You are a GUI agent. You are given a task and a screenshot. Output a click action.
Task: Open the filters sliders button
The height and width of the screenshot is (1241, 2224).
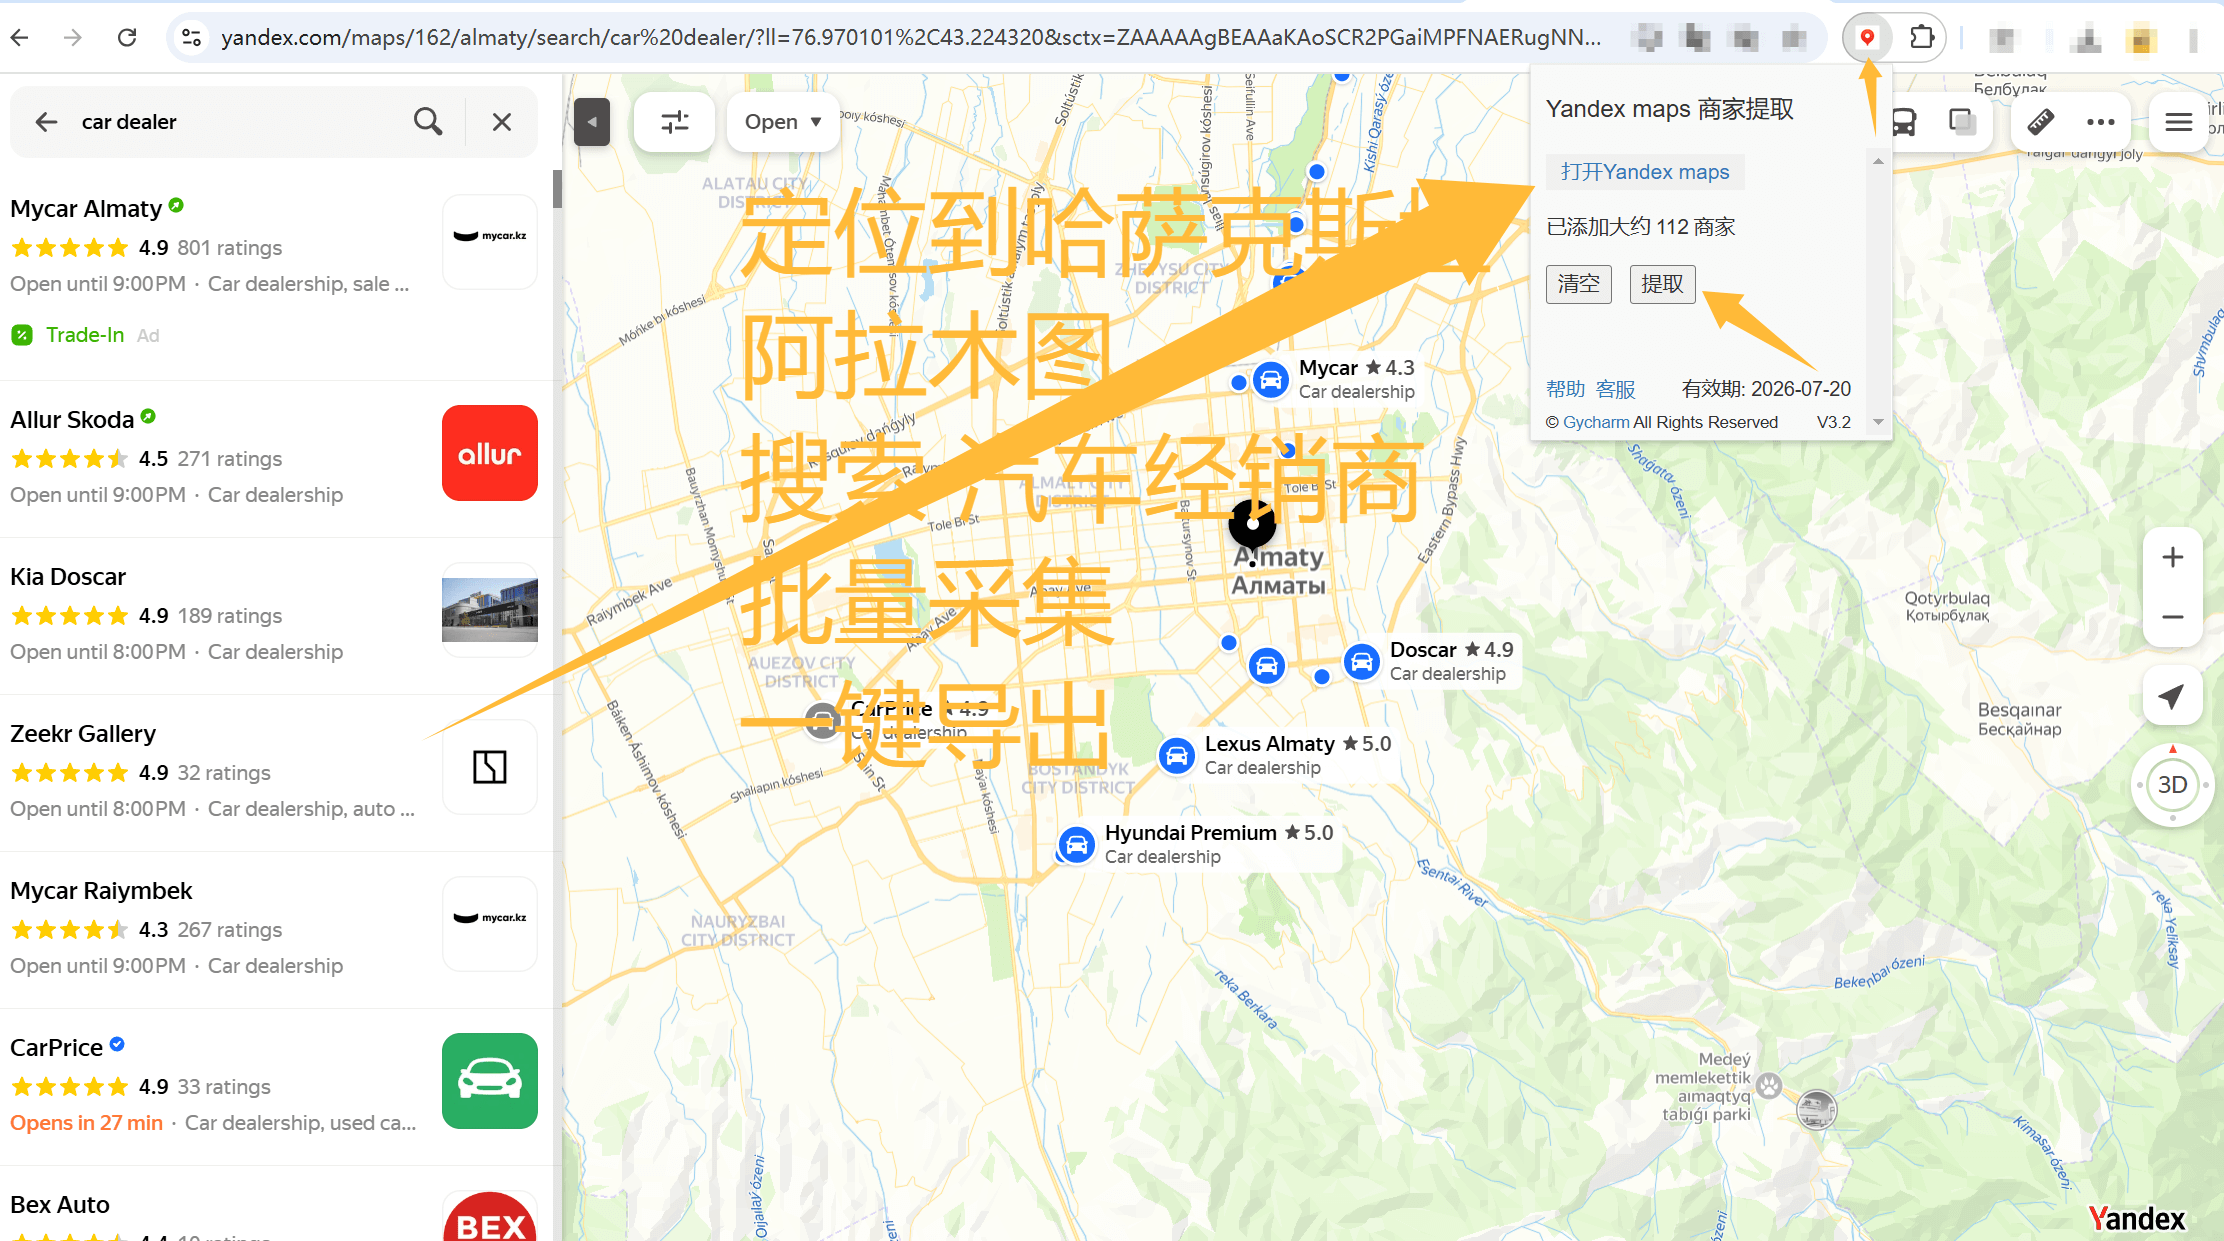coord(675,122)
